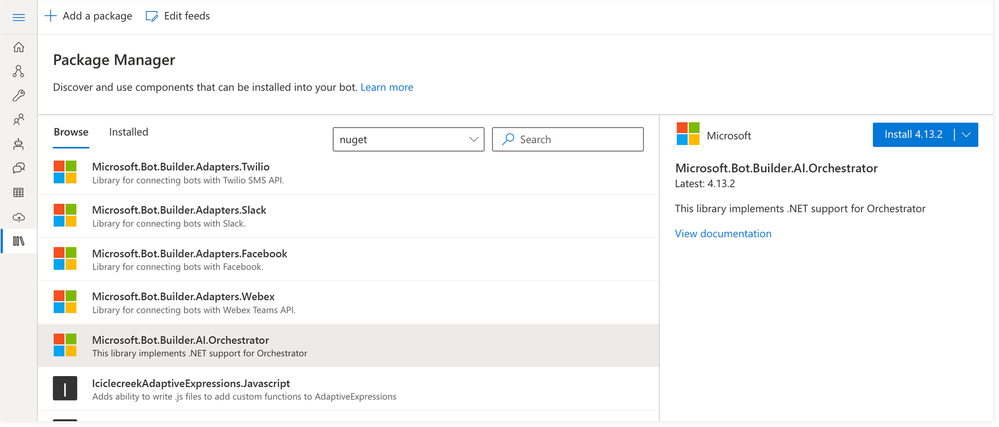Click 'Library for connecting bots with Slack.' description

tap(169, 224)
